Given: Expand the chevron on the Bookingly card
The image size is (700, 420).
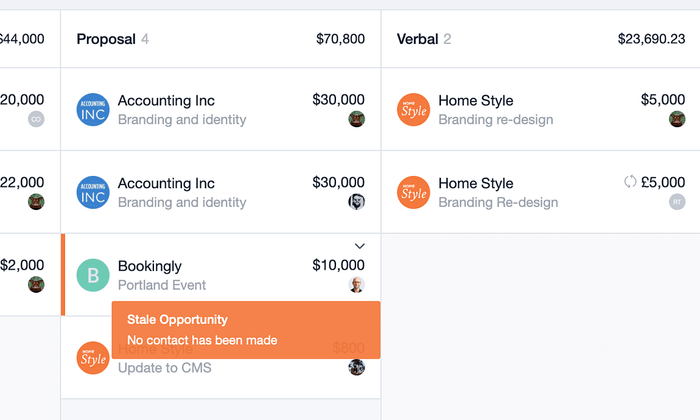Looking at the screenshot, I should click(359, 246).
